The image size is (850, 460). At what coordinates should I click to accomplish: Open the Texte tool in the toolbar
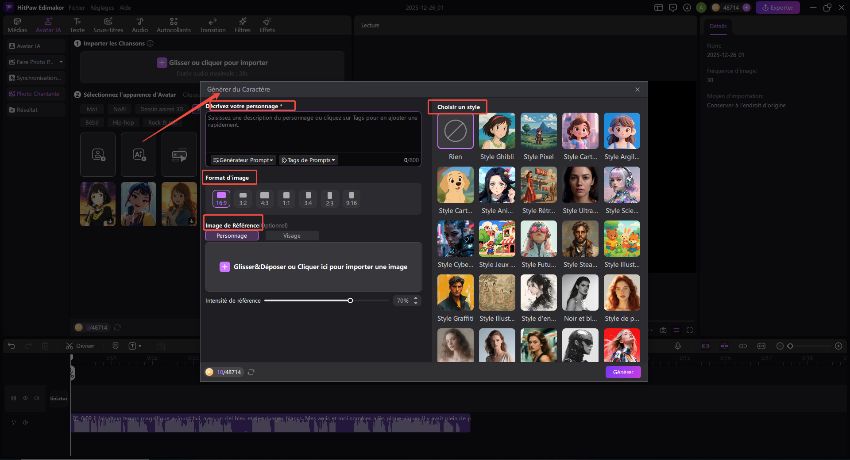(x=78, y=25)
